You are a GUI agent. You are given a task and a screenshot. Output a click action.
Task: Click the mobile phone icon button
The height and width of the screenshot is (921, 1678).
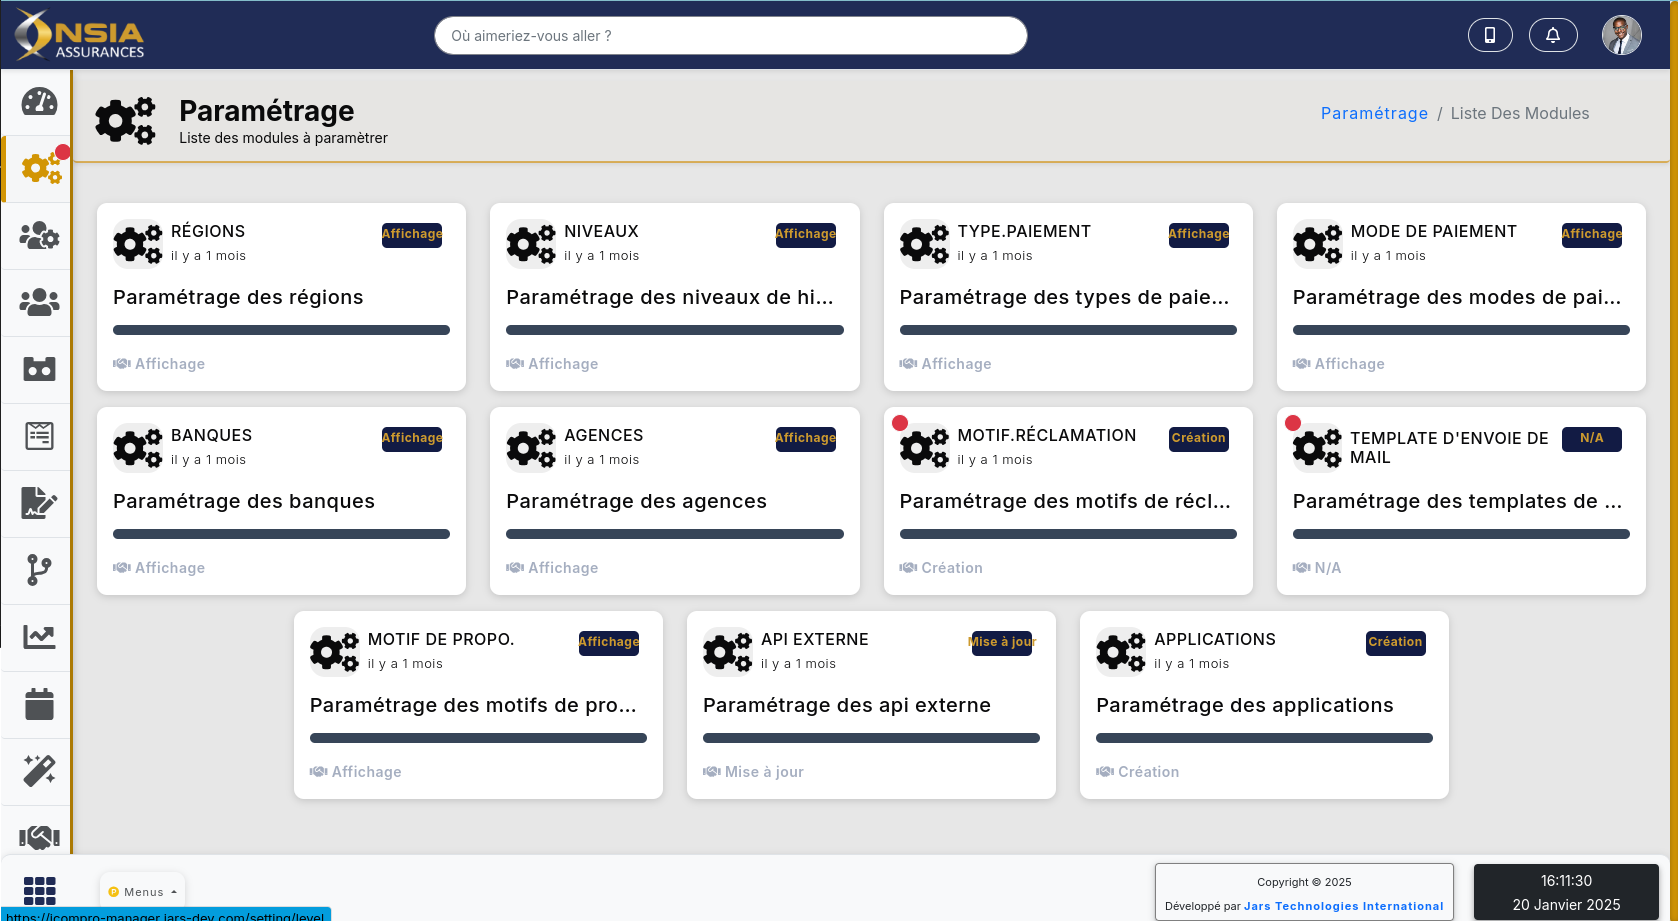[1489, 35]
